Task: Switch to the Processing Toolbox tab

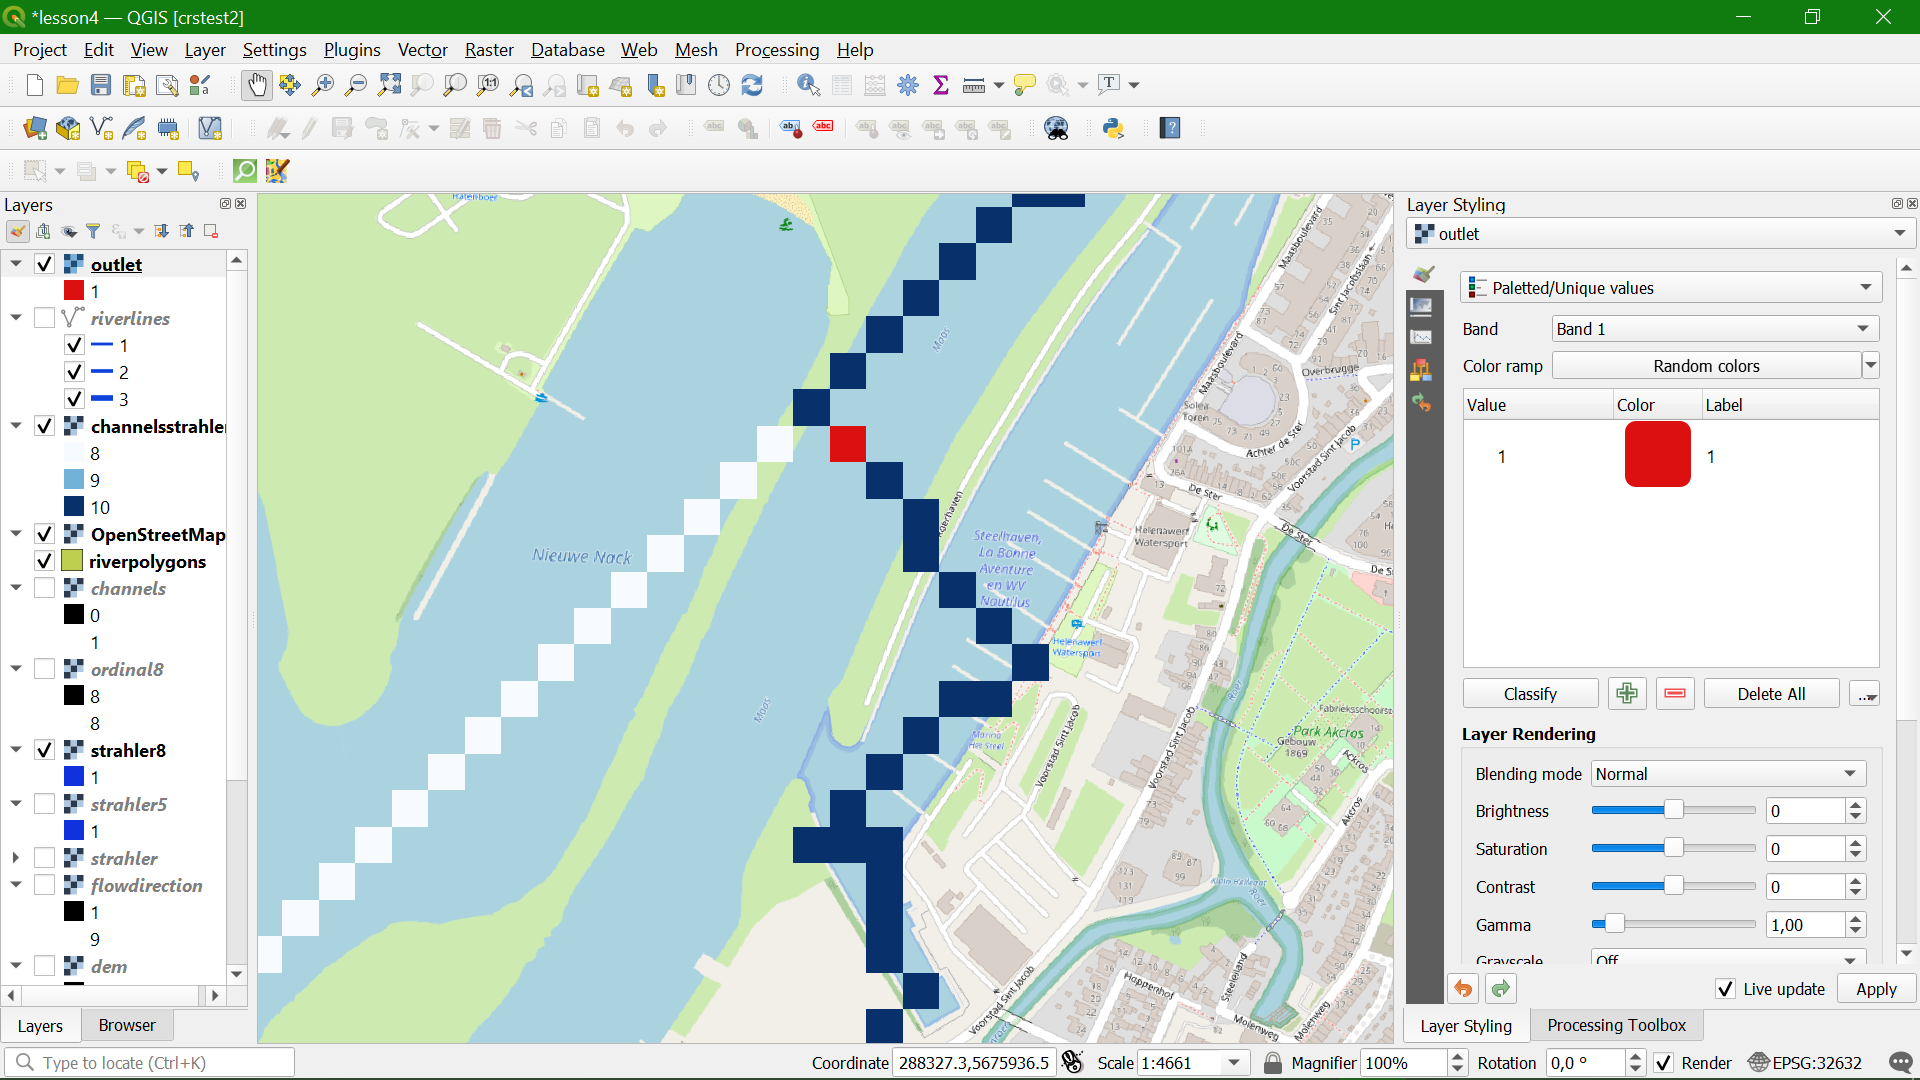Action: (1617, 1025)
